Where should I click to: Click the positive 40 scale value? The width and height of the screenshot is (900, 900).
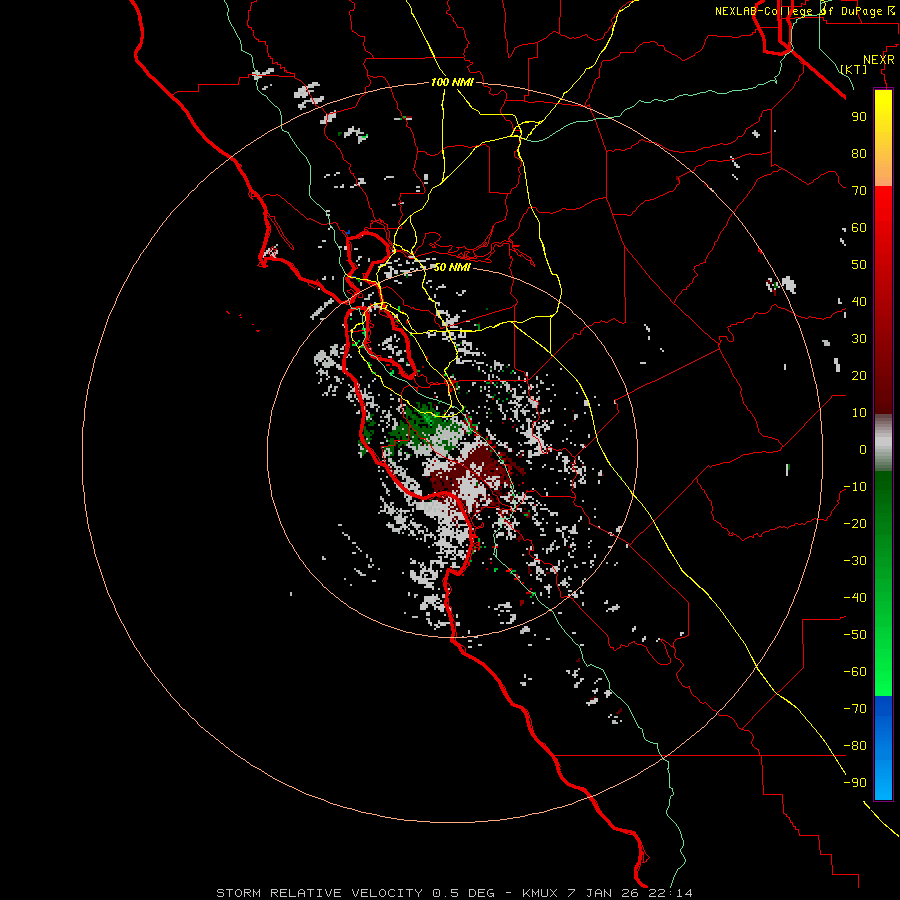tap(859, 302)
